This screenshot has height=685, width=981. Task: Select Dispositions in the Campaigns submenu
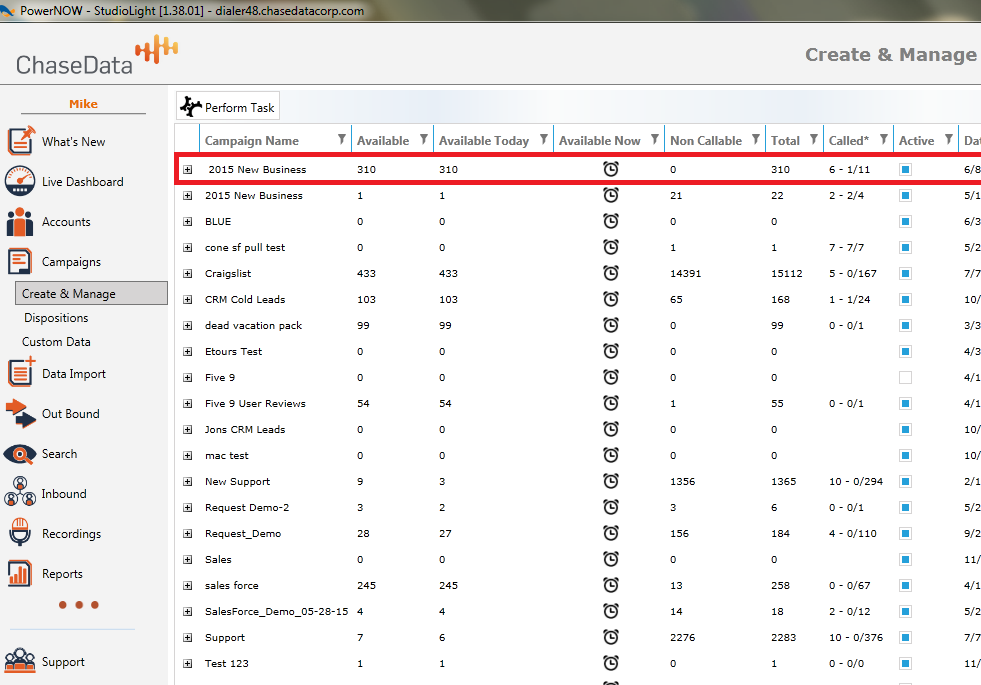click(x=56, y=318)
